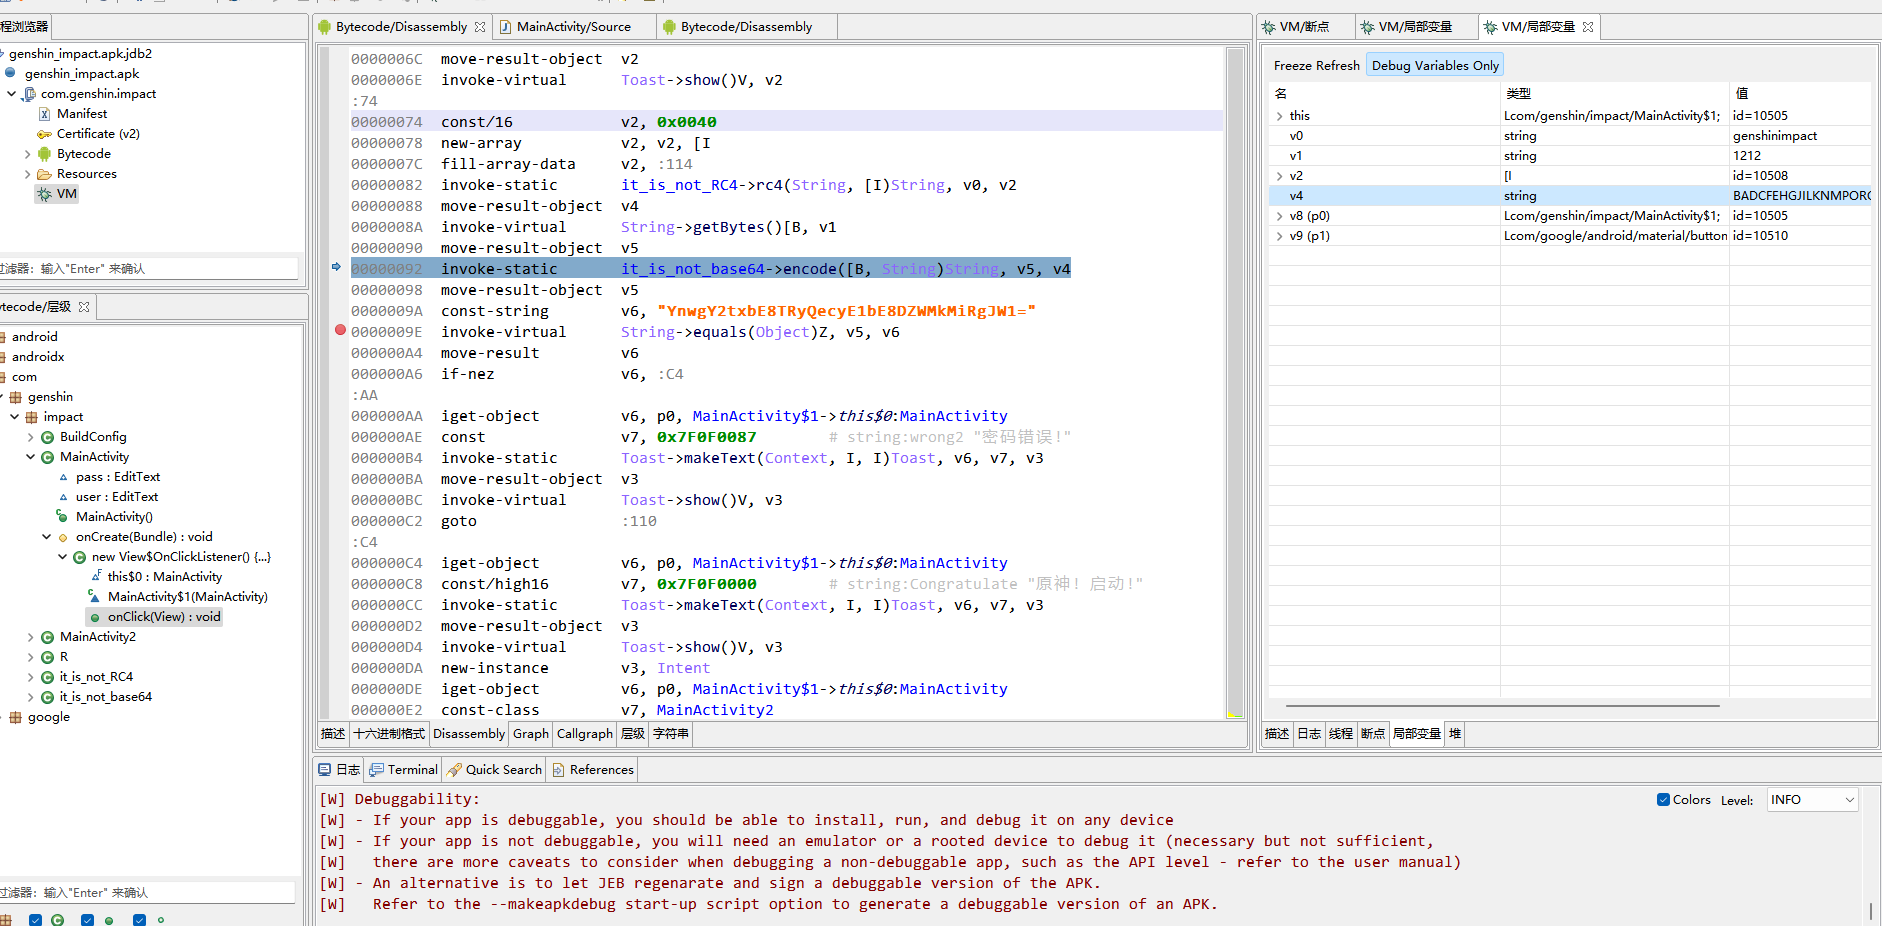Open the References tab in bottom panel

(x=592, y=770)
